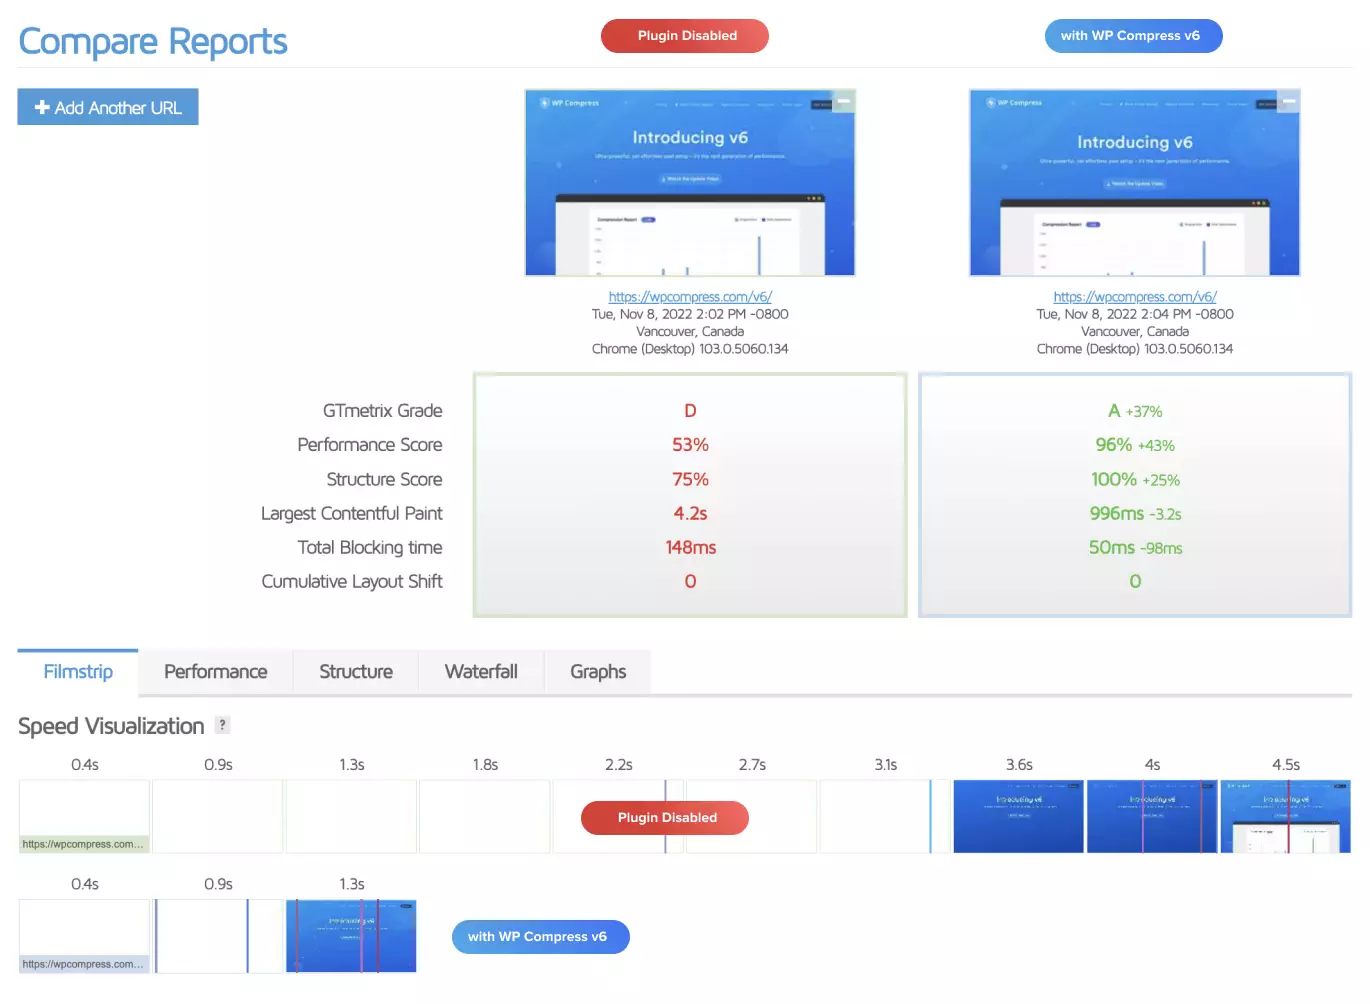This screenshot has width=1370, height=1004.
Task: Select the Plugin Disabled filmstrip frame at 0.4s
Action: coord(84,816)
